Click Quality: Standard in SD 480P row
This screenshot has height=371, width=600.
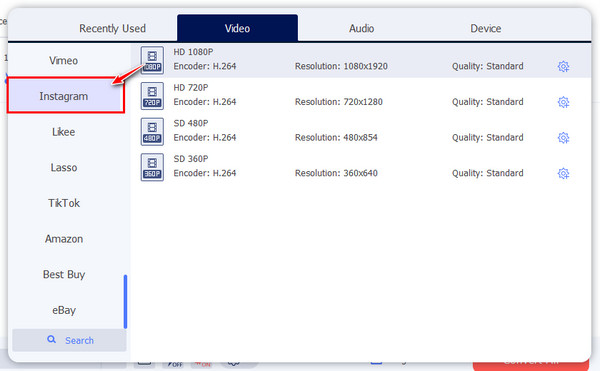(x=488, y=137)
